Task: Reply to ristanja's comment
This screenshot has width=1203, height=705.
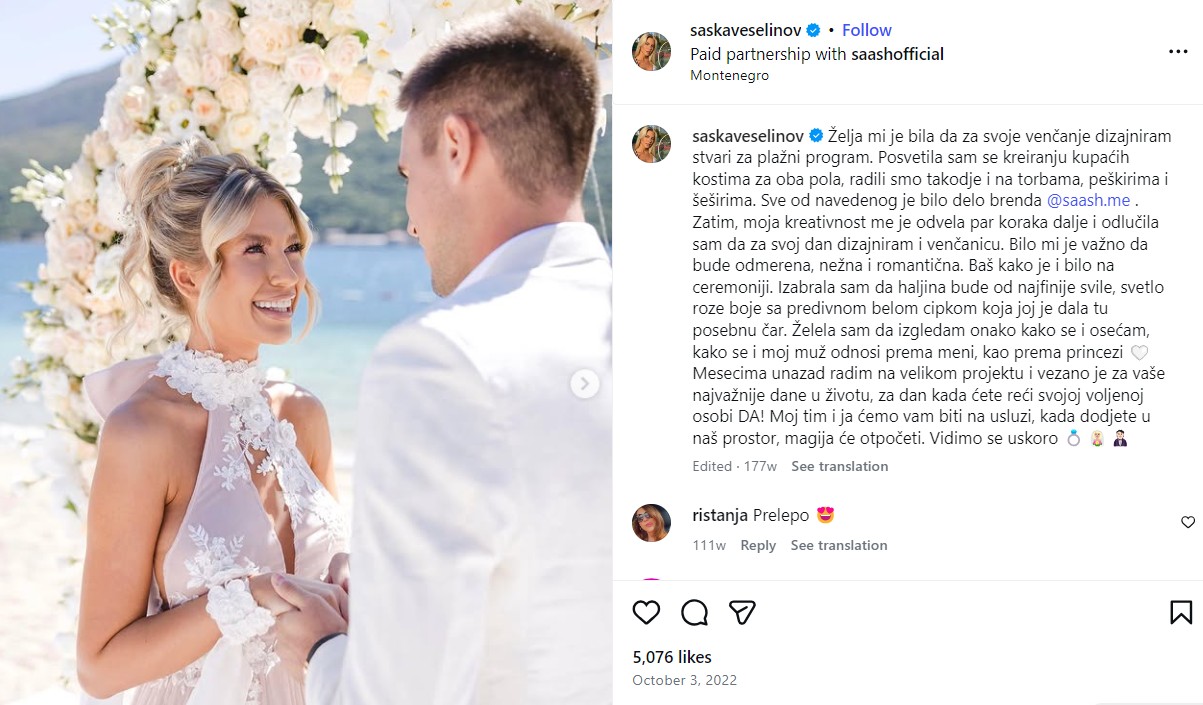Action: click(x=758, y=545)
